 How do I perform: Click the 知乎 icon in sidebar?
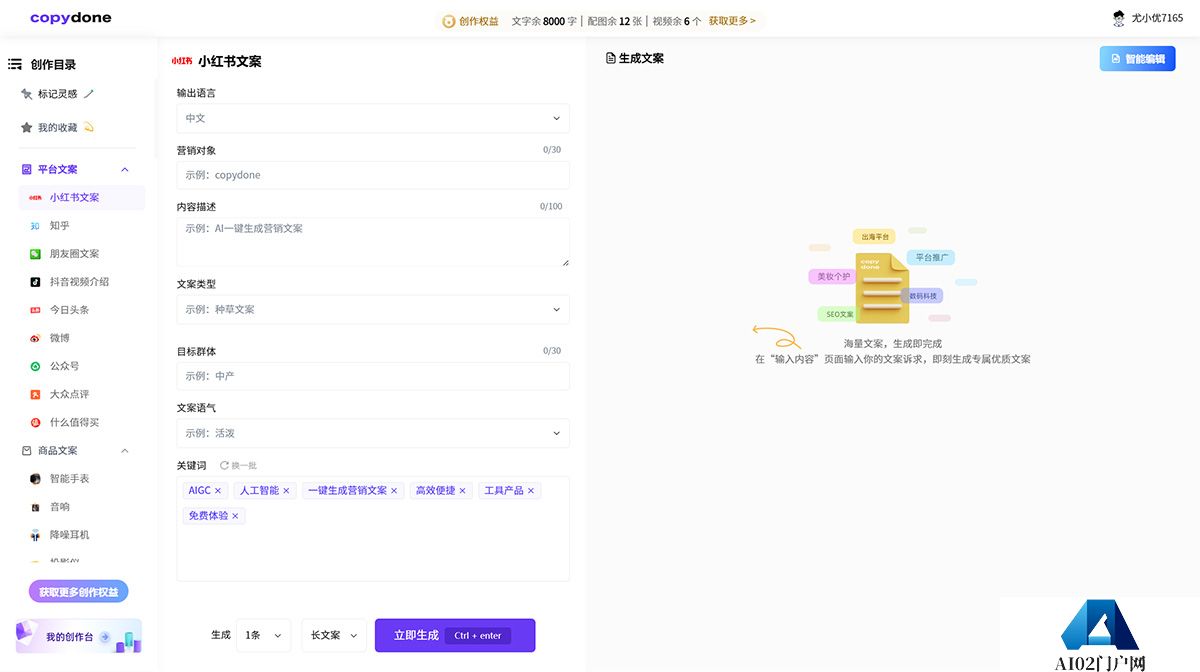click(x=35, y=226)
